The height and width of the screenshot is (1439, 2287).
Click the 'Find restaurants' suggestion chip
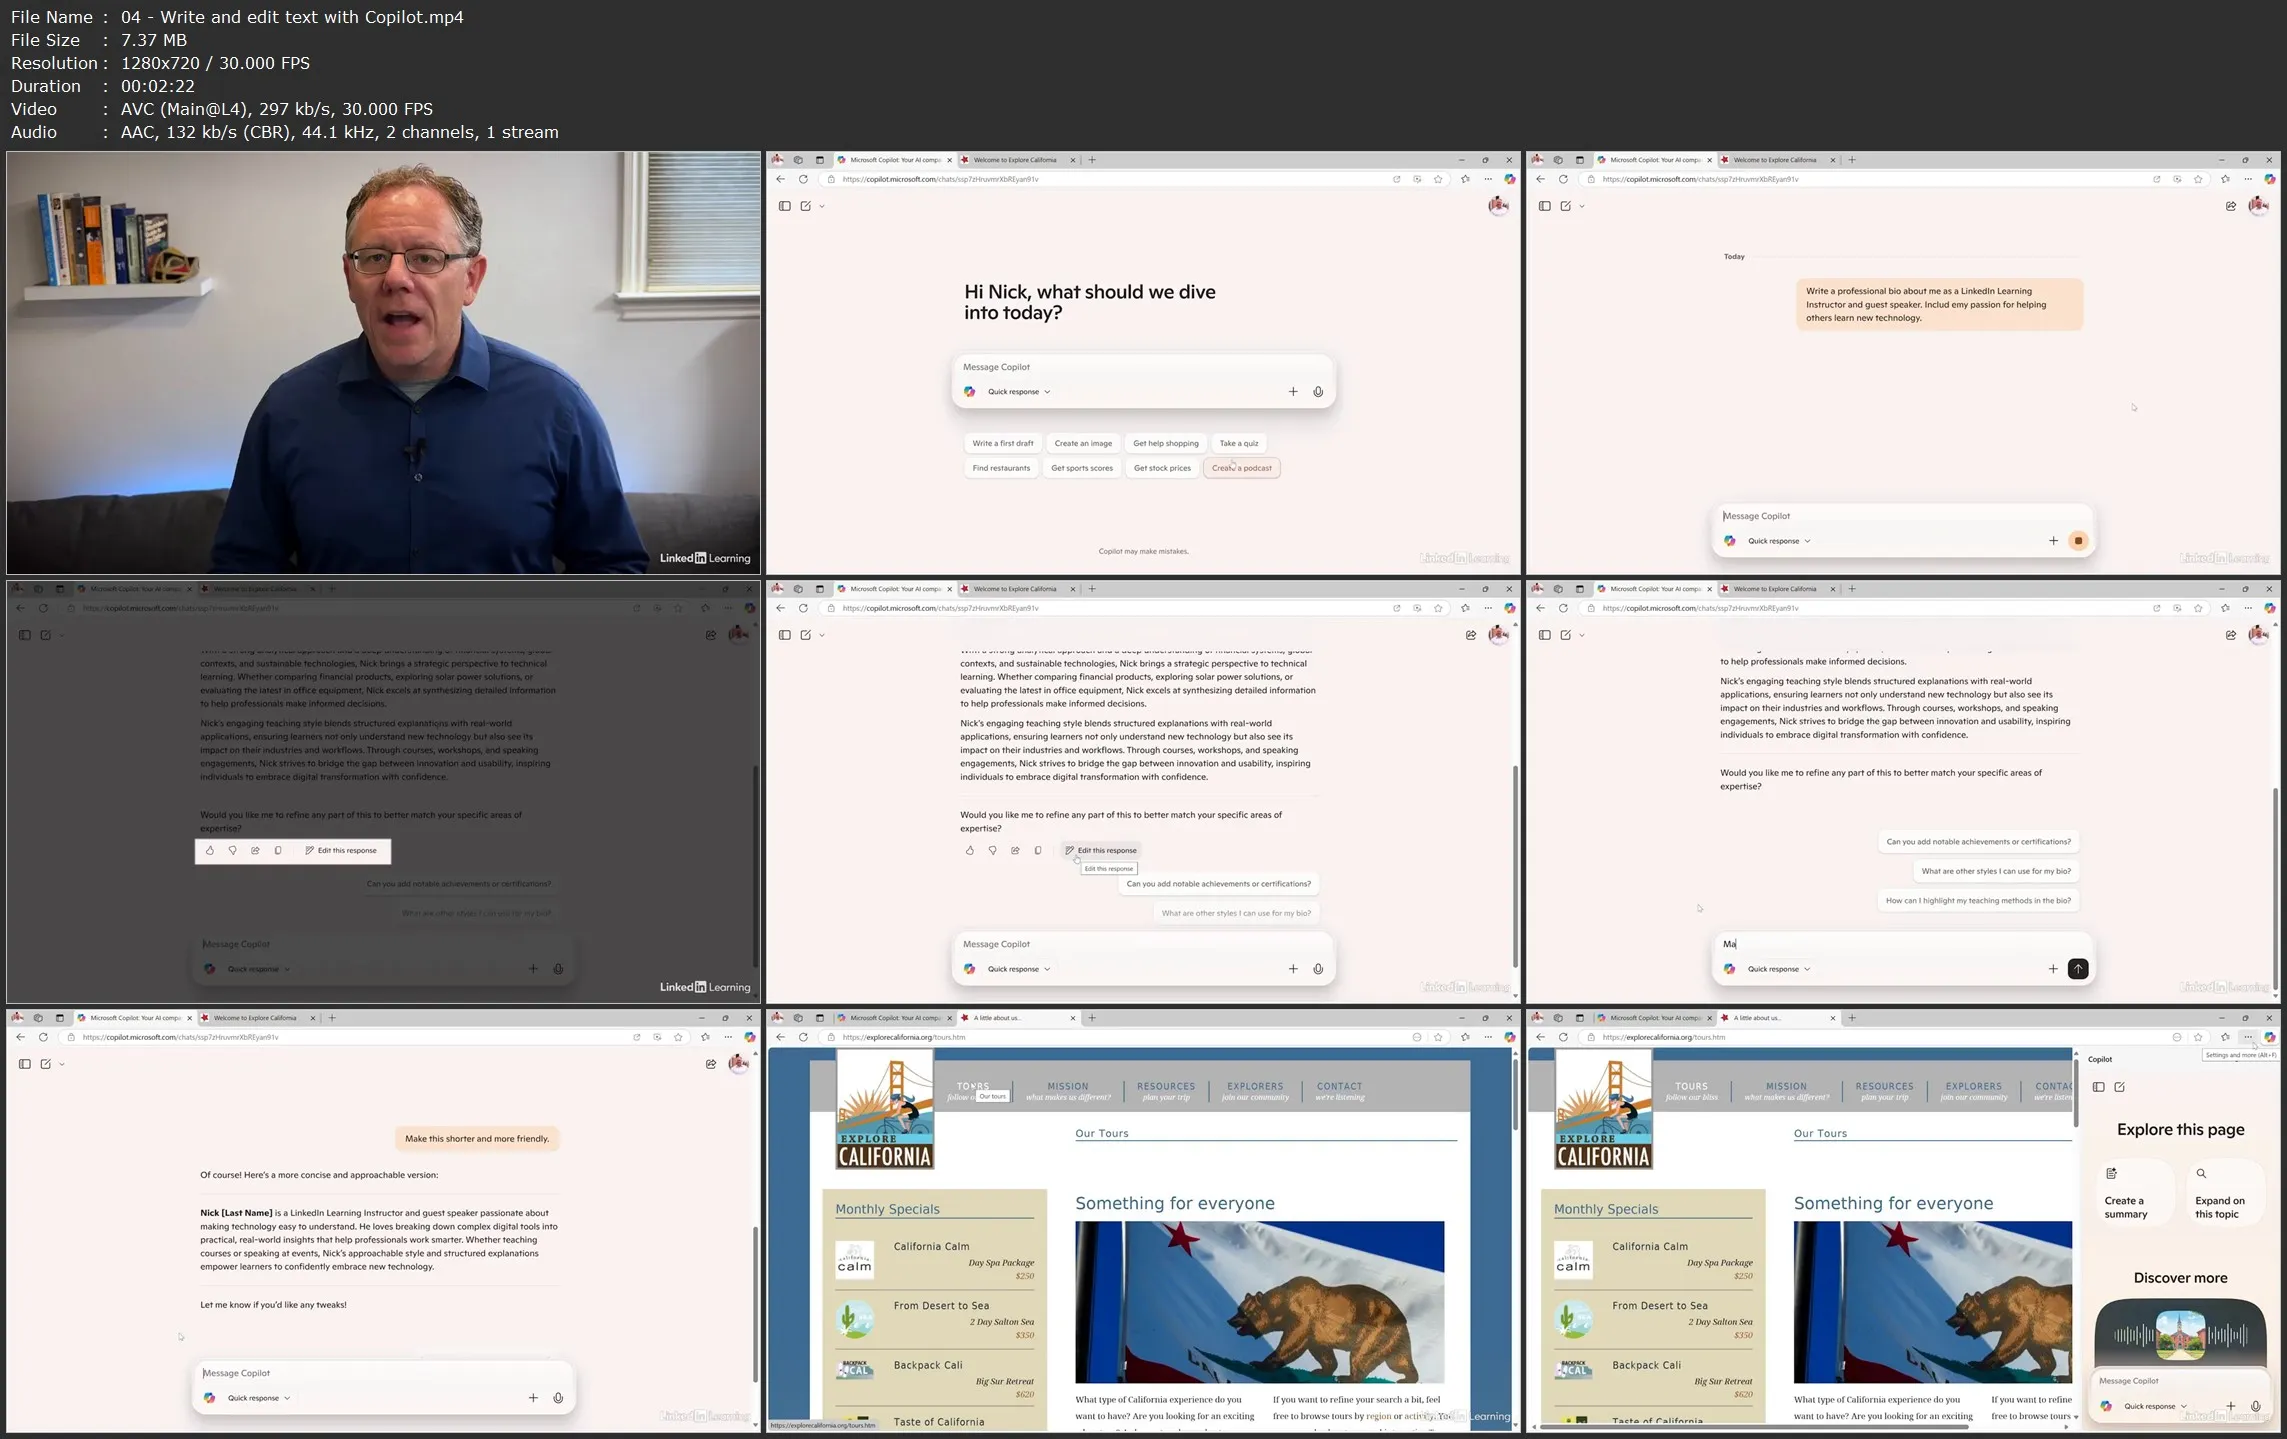pyautogui.click(x=1001, y=468)
